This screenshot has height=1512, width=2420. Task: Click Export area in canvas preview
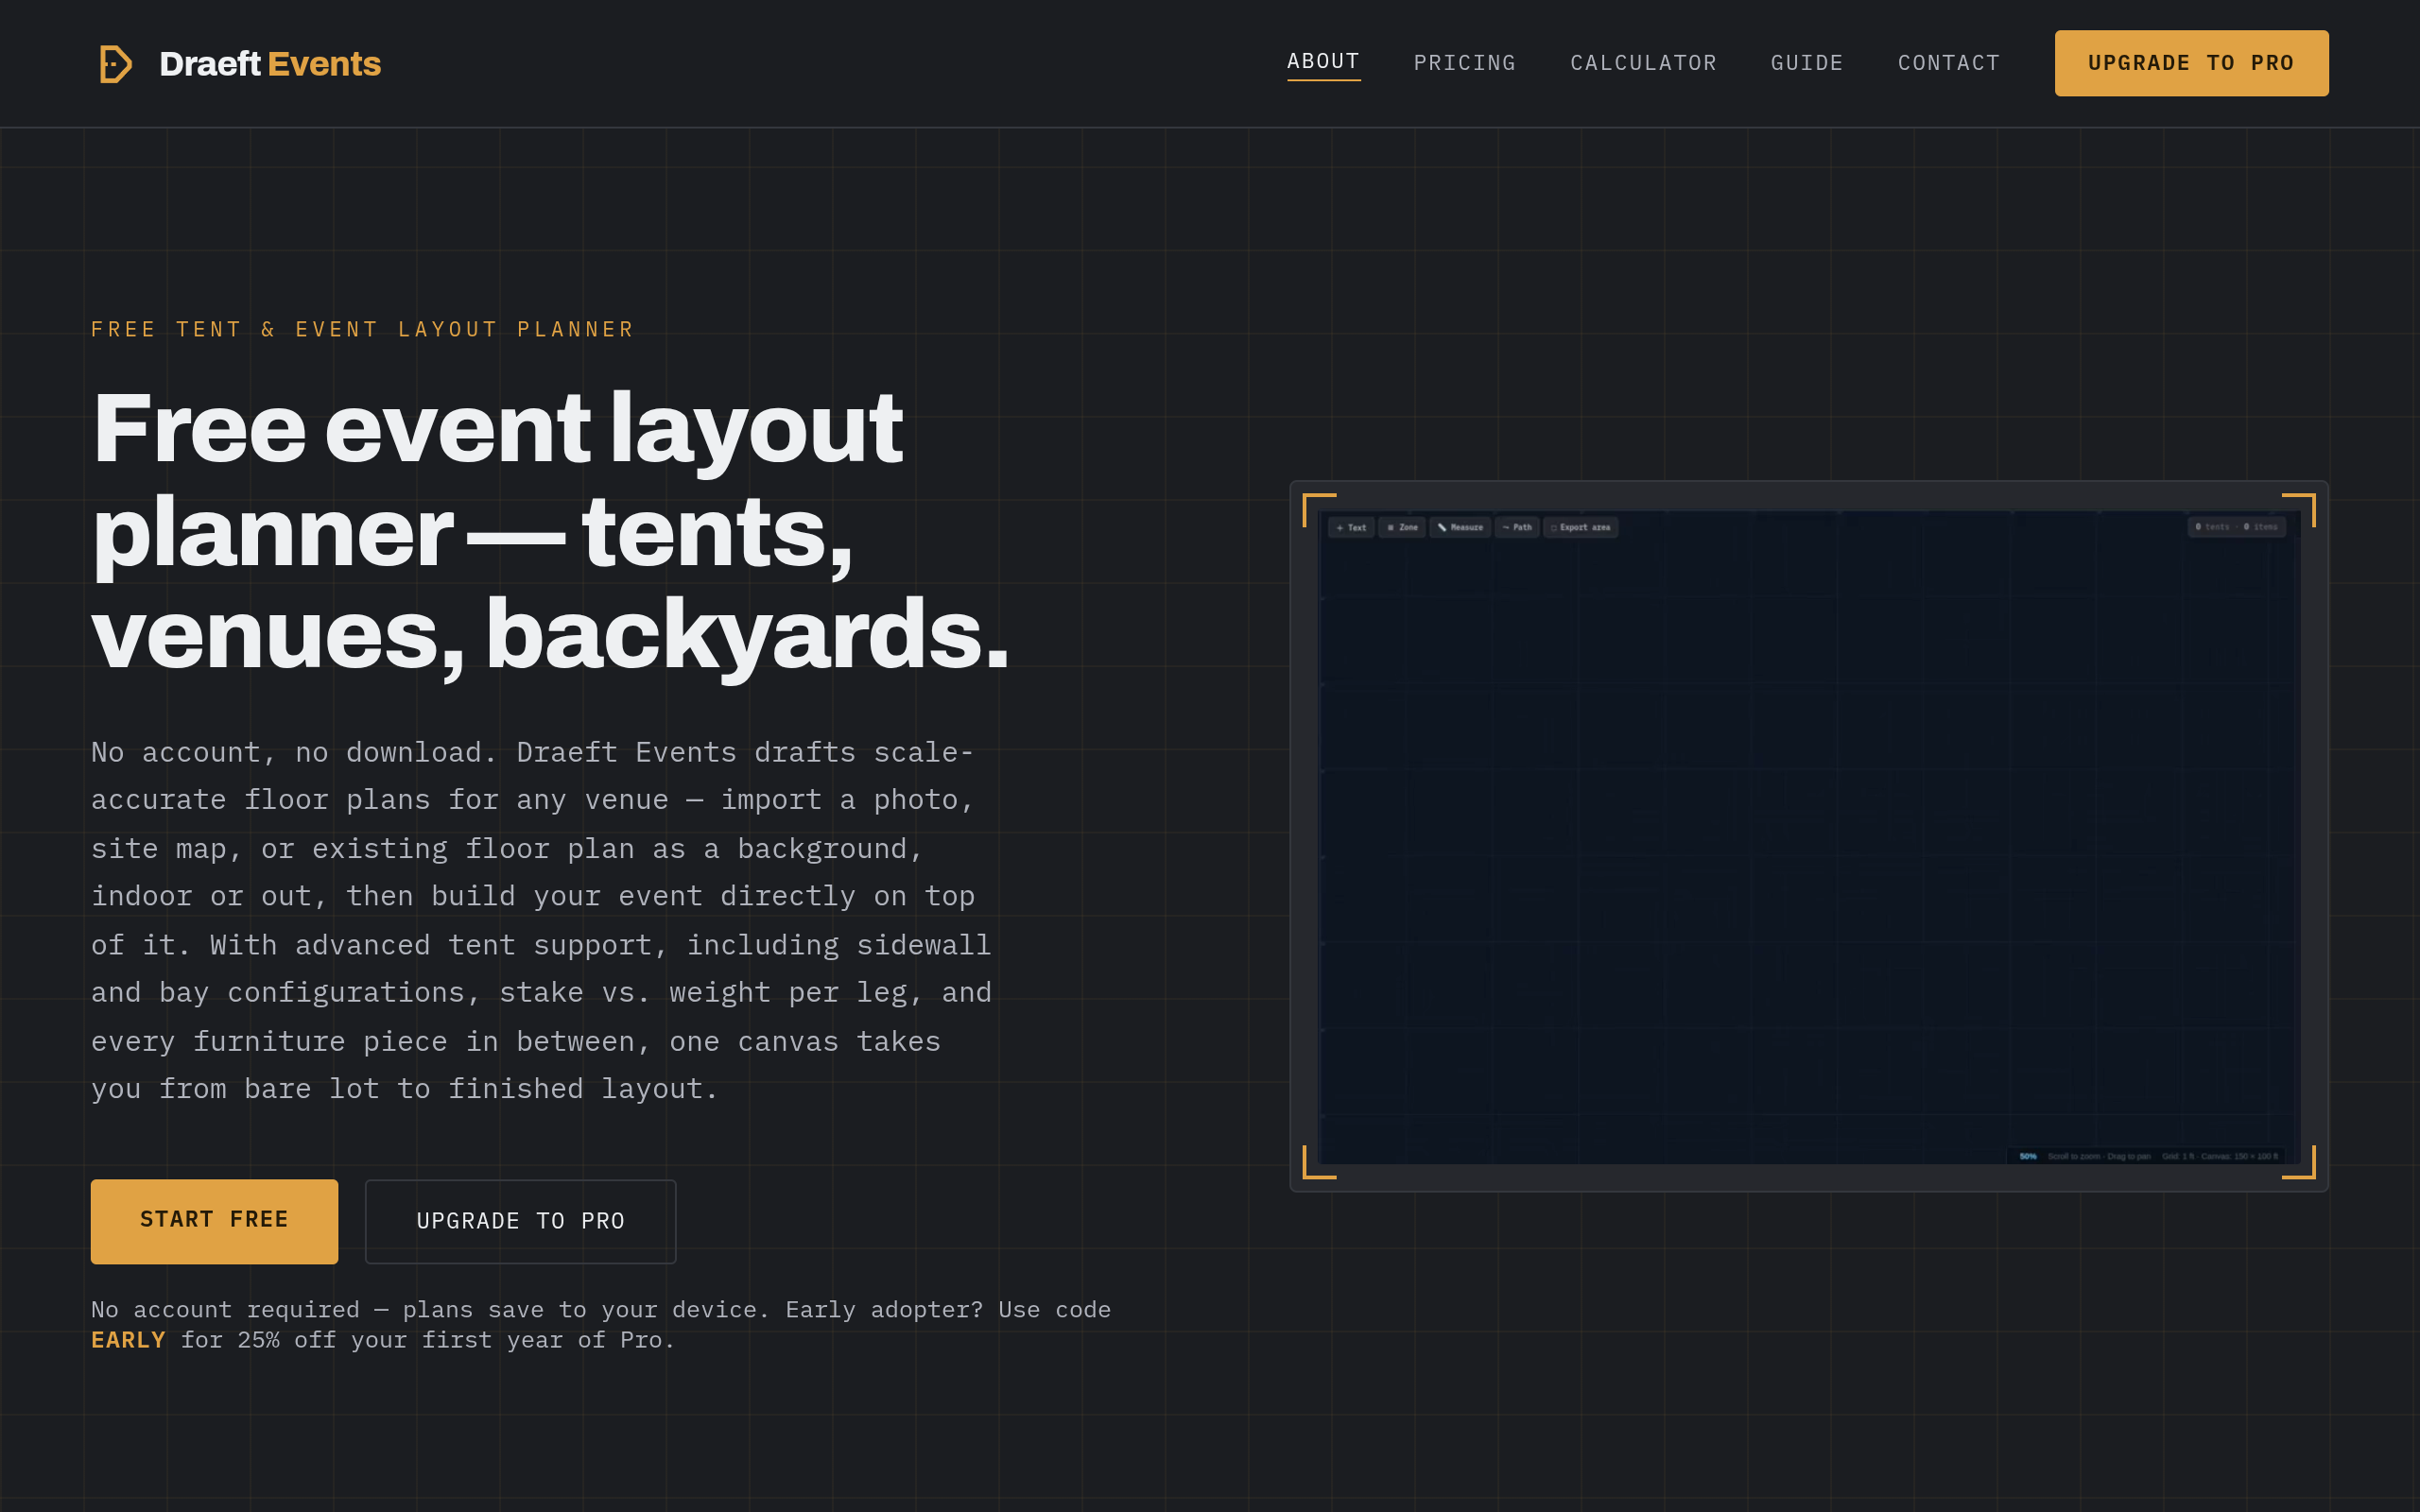(x=1581, y=527)
